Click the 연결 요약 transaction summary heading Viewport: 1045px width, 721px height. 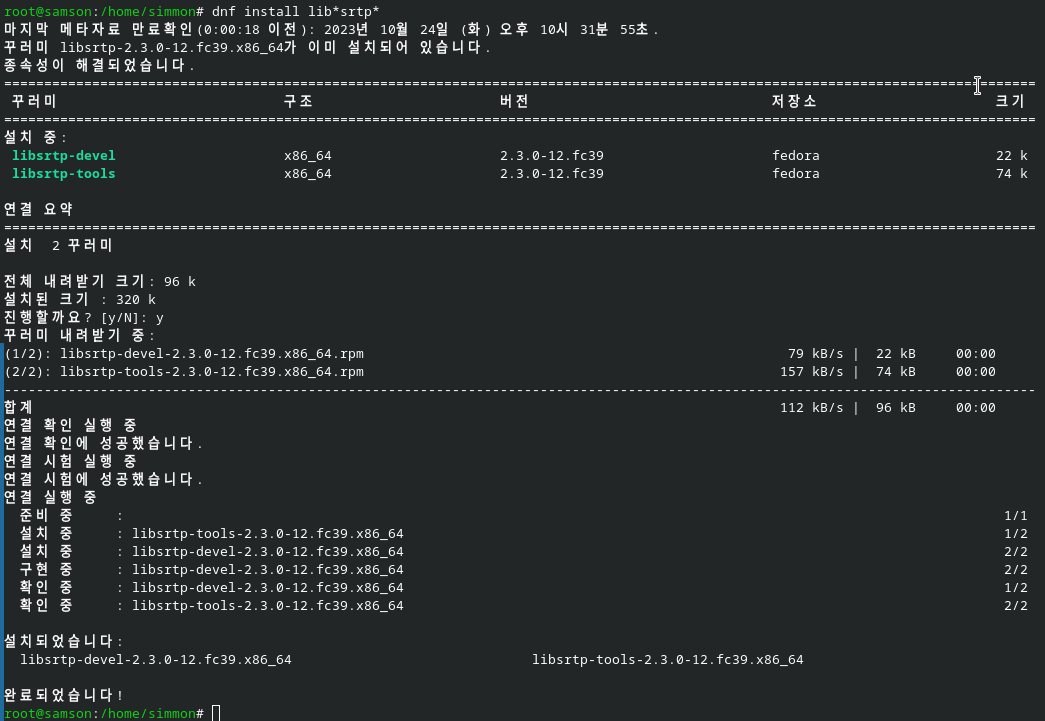pos(38,209)
